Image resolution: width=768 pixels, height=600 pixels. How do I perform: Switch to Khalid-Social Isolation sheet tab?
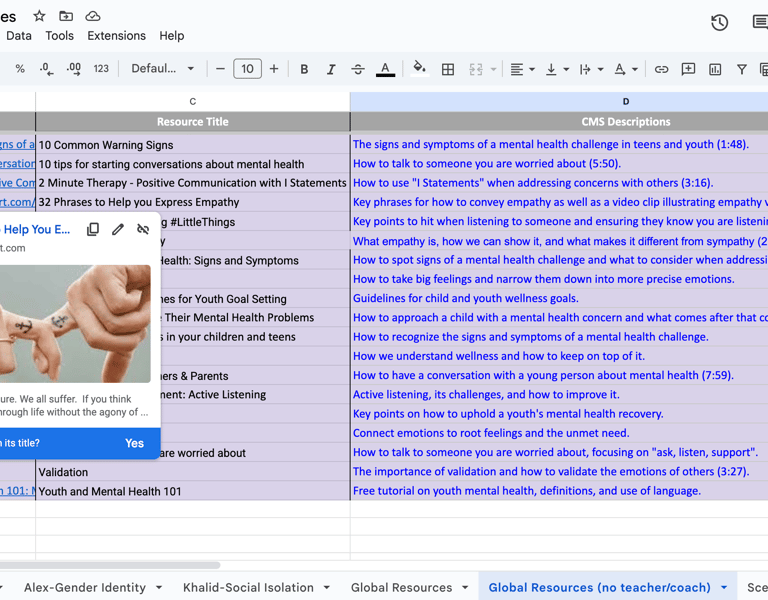[x=248, y=587]
